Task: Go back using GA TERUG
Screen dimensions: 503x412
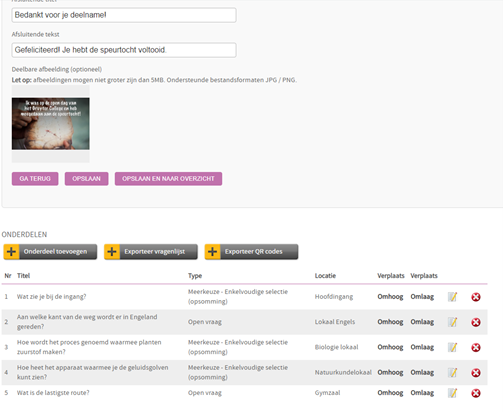Action: coord(35,179)
